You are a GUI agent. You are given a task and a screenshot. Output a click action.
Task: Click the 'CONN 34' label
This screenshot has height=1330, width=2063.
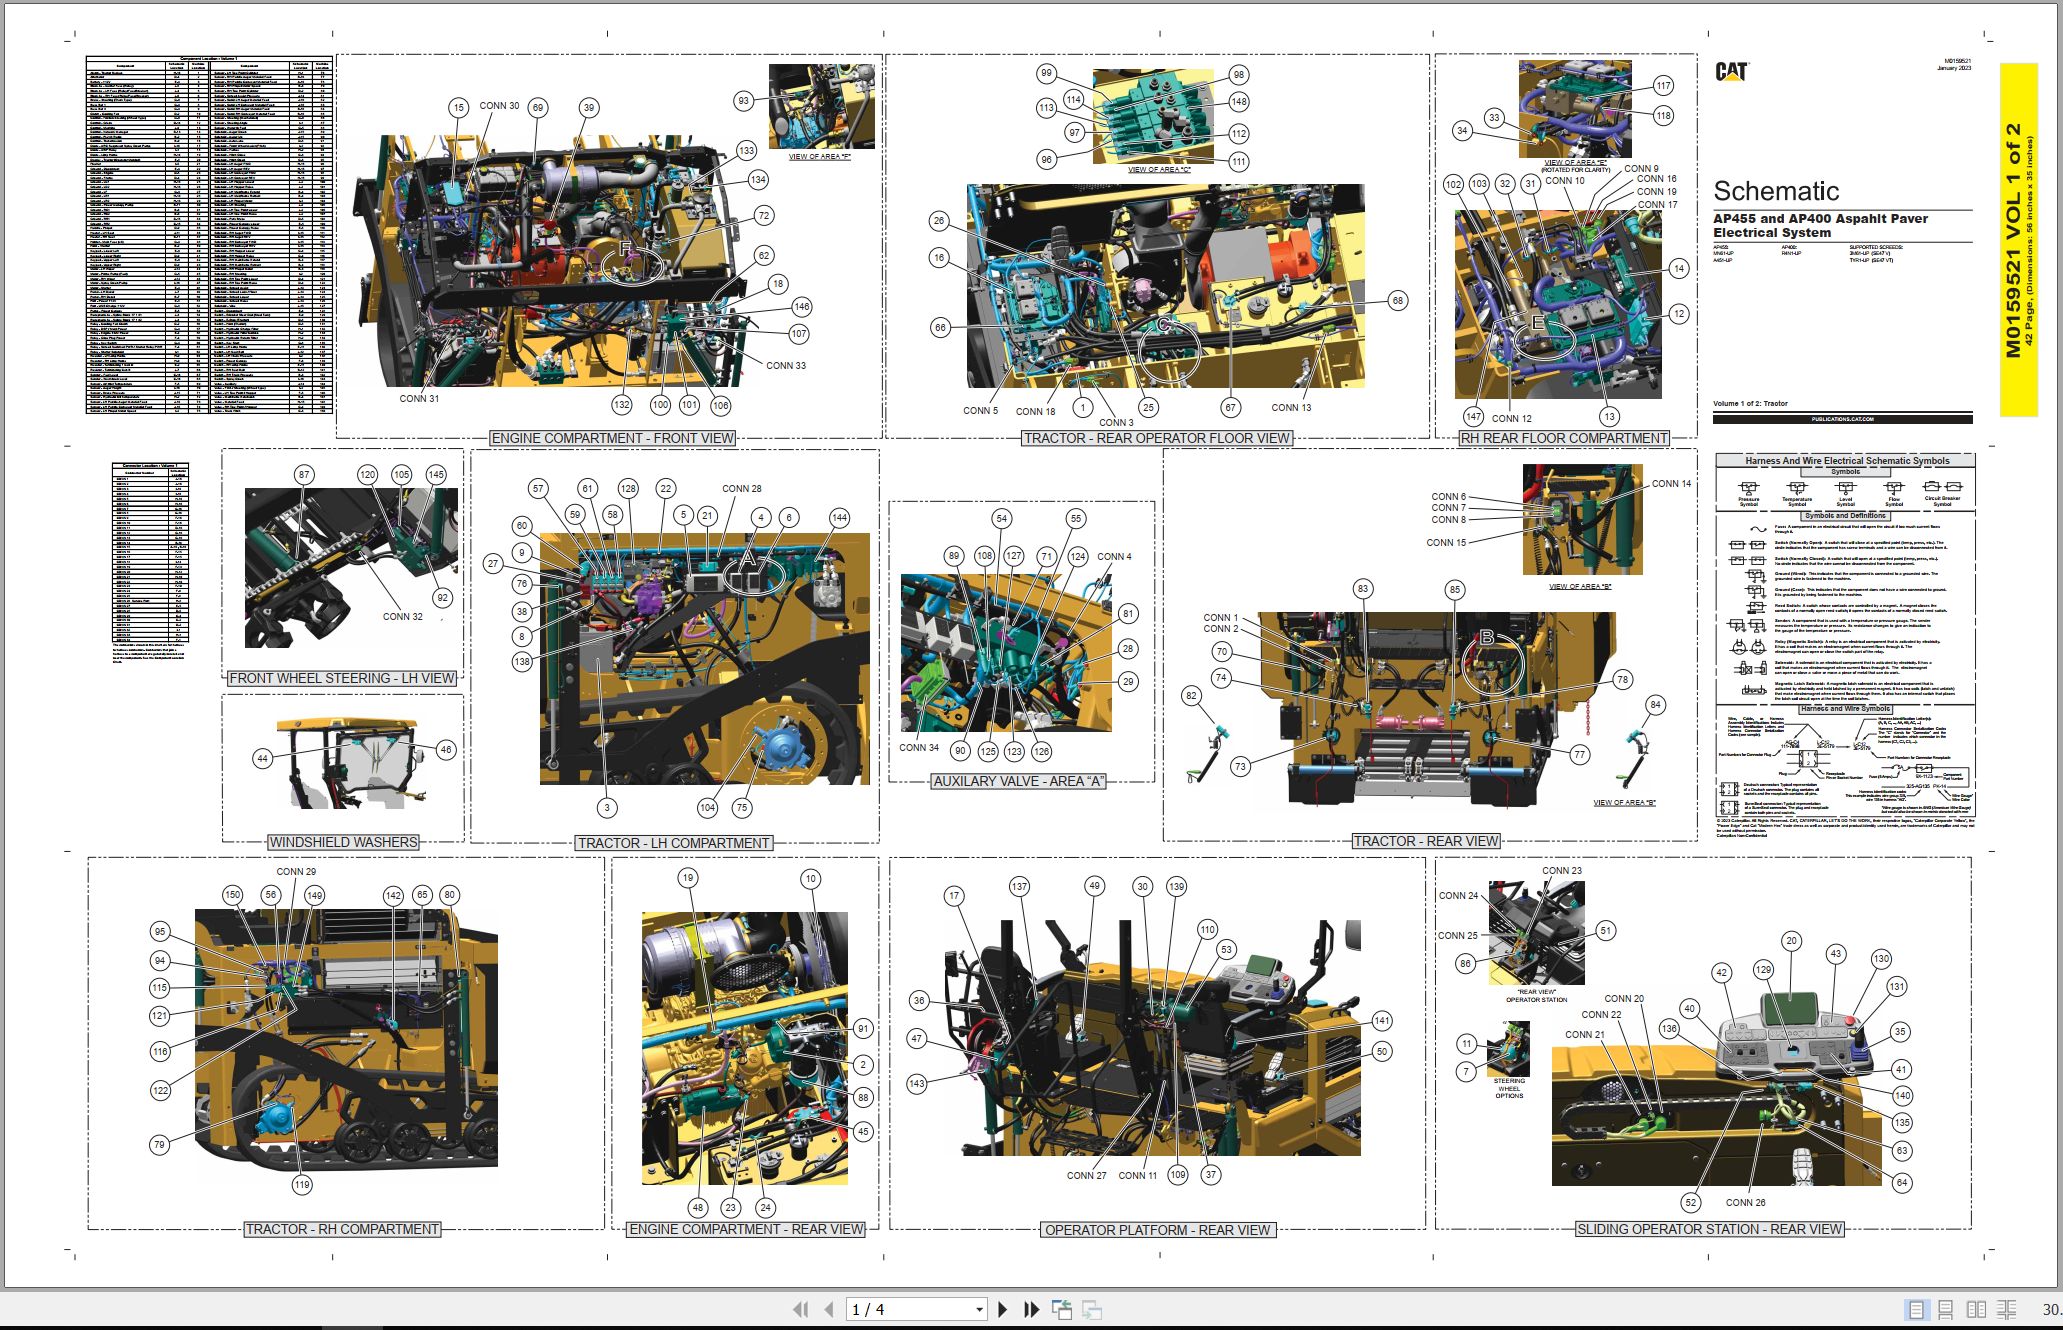point(919,747)
